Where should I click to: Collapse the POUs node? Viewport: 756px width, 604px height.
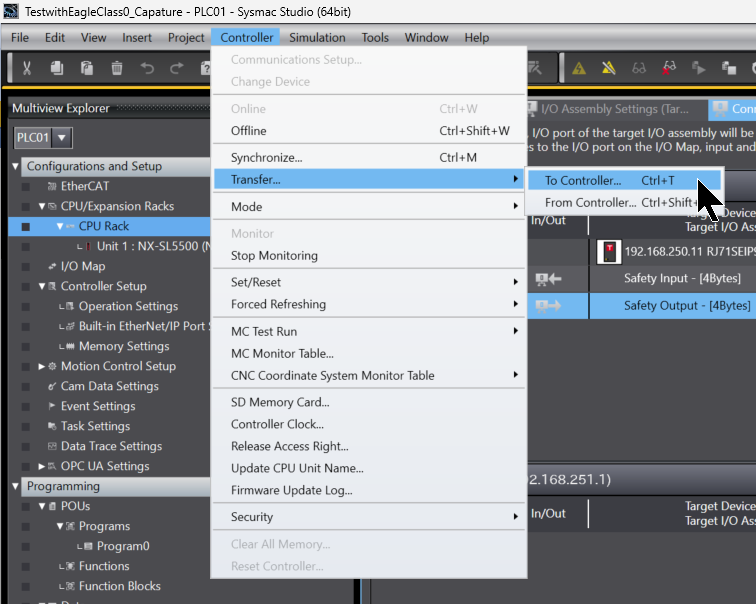click(42, 506)
